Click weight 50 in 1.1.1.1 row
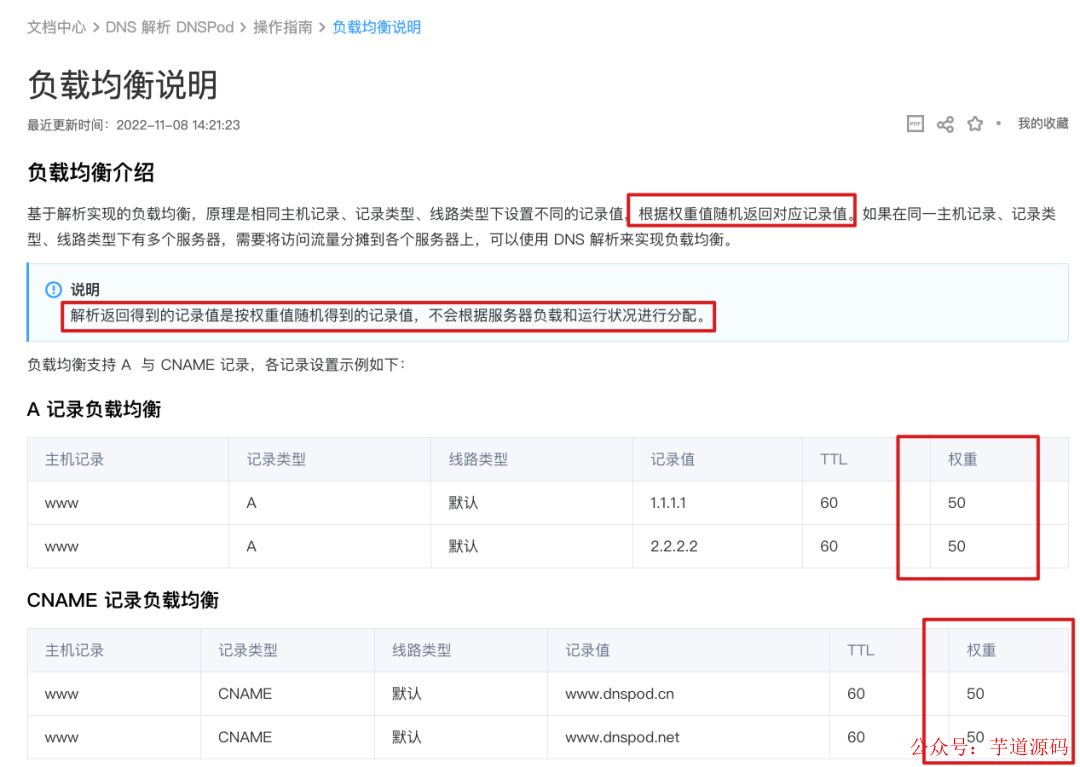Image resolution: width=1080 pixels, height=767 pixels. 957,503
